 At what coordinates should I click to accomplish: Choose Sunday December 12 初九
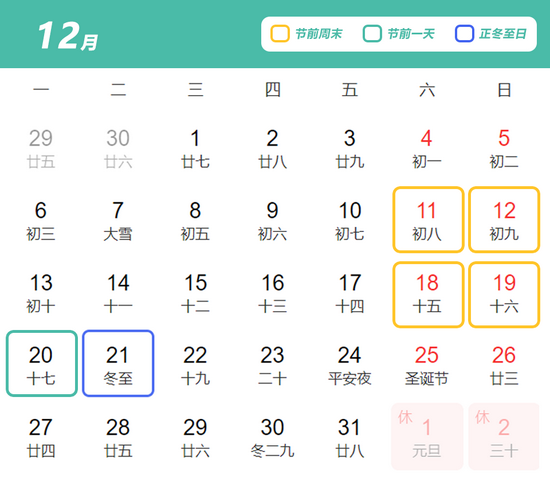[504, 220]
